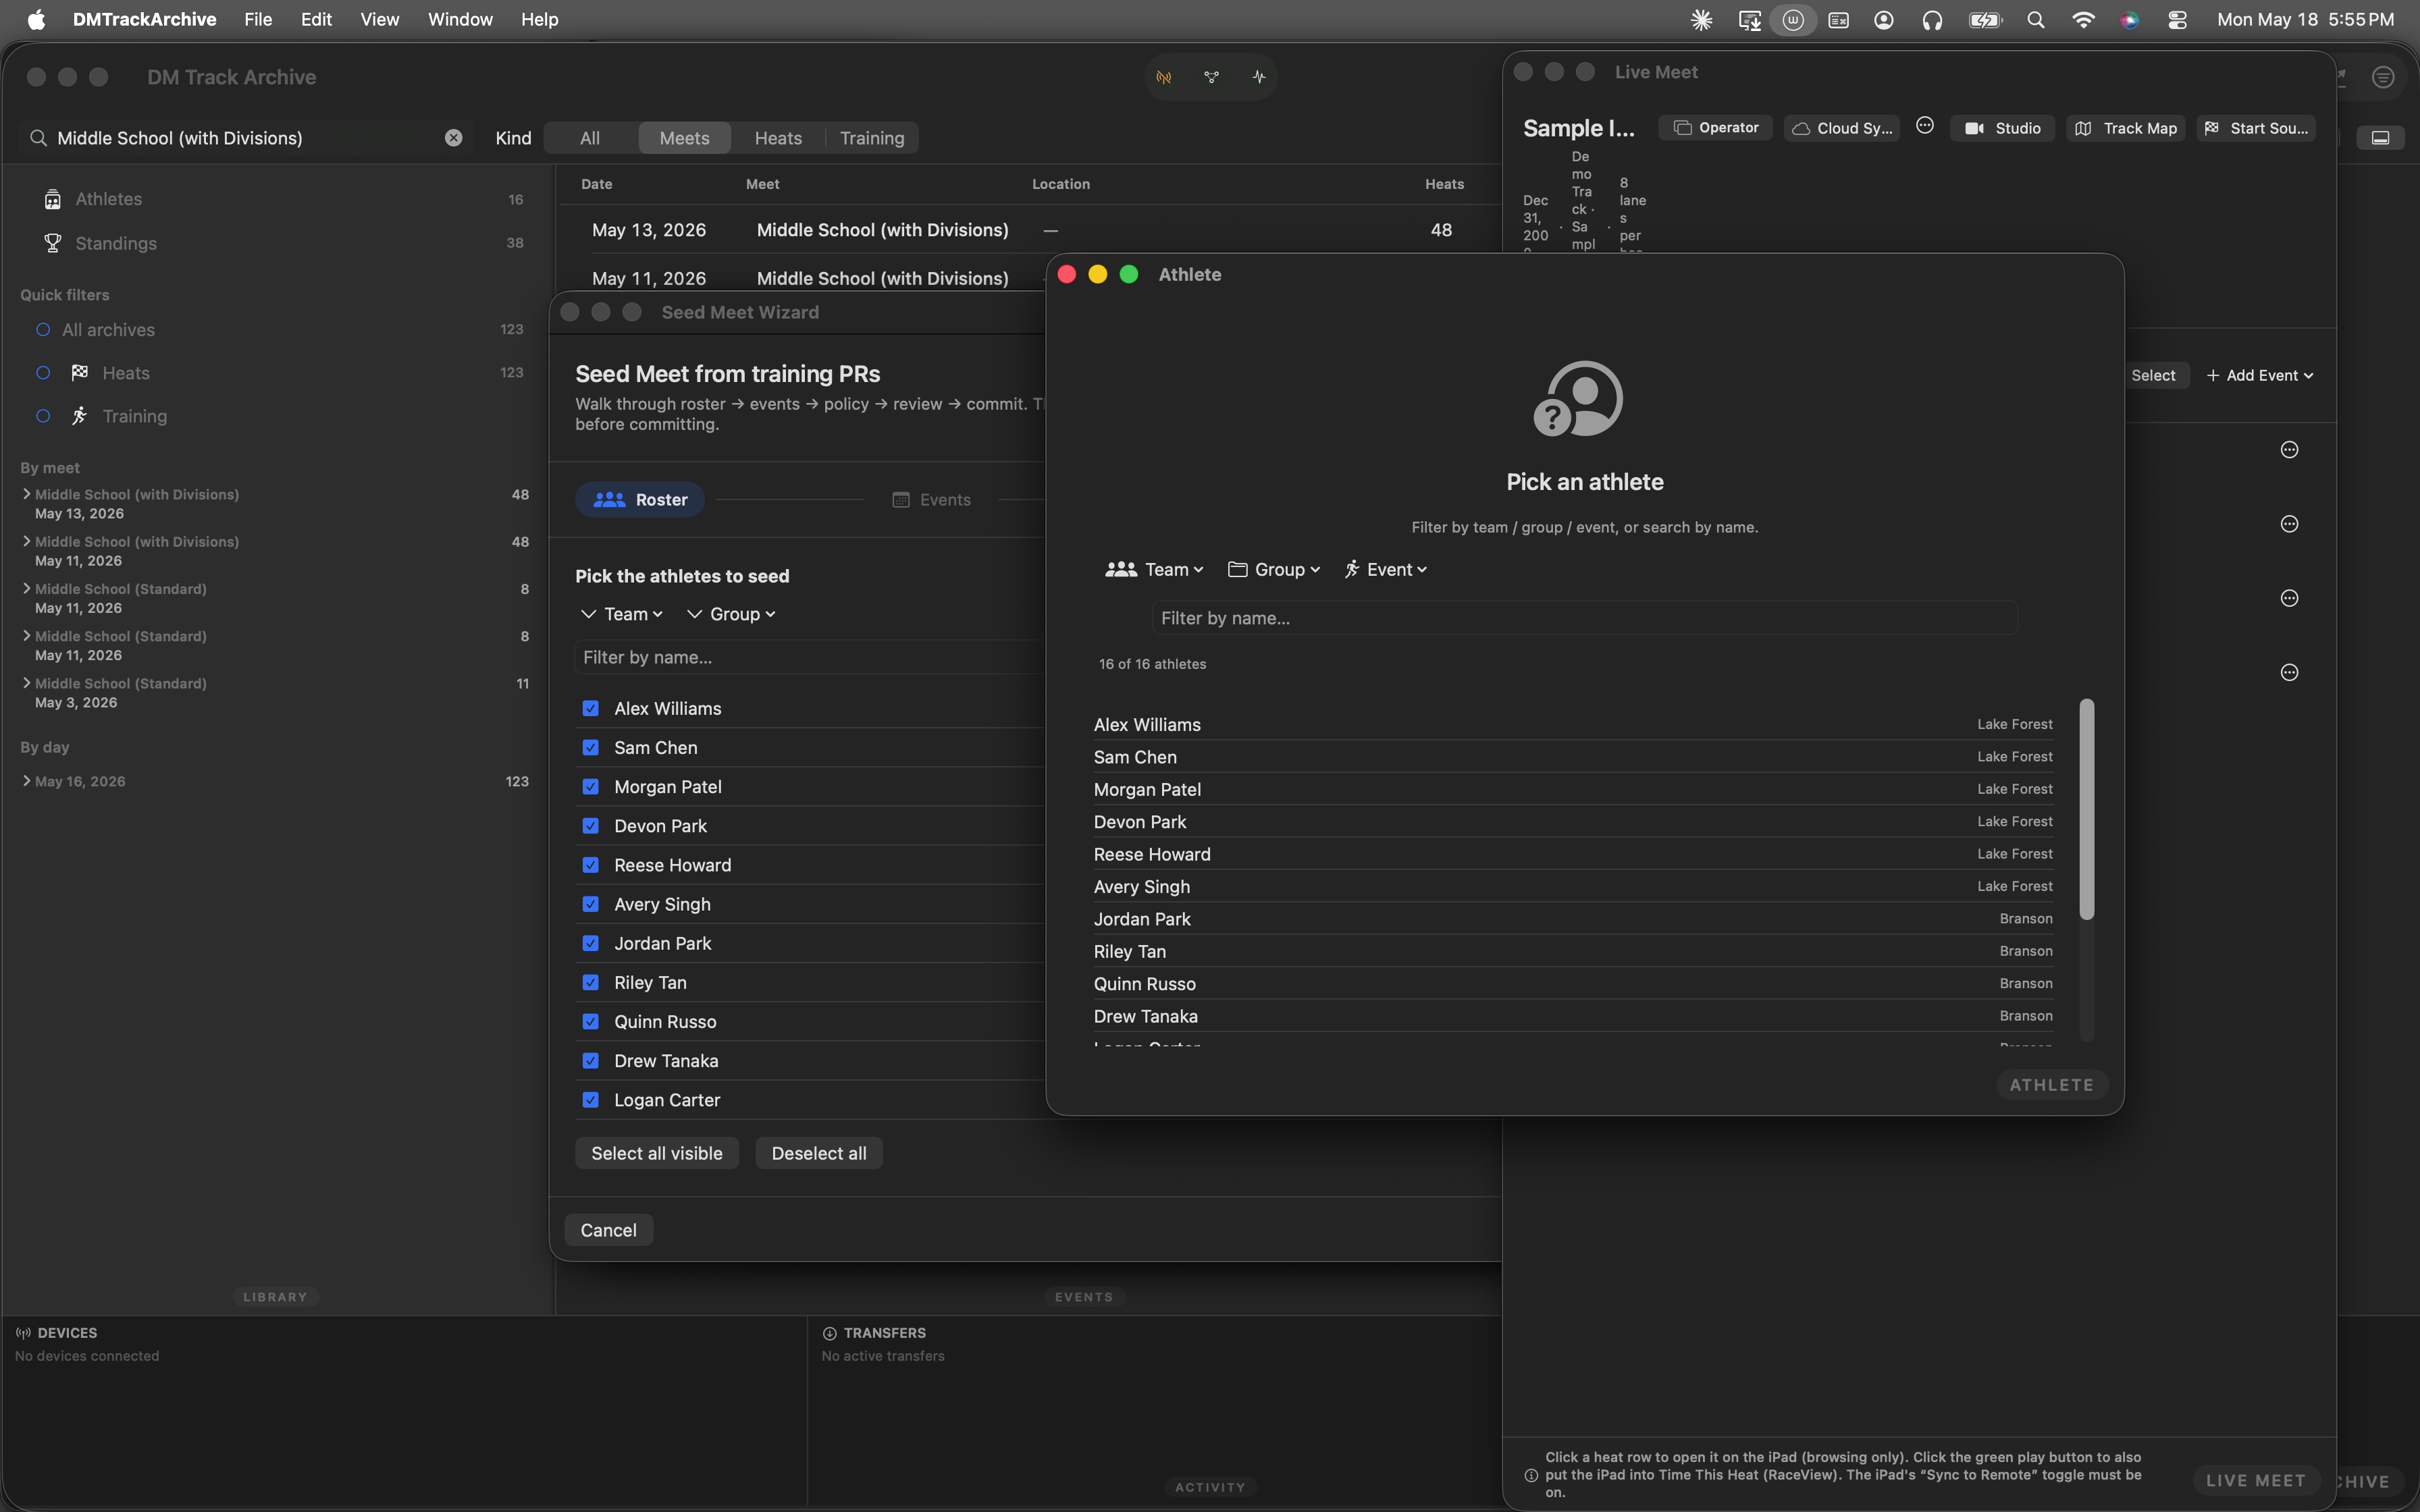Viewport: 2420px width, 1512px height.
Task: Click the info icon in the Live Meet footer
Action: coord(1531,1475)
